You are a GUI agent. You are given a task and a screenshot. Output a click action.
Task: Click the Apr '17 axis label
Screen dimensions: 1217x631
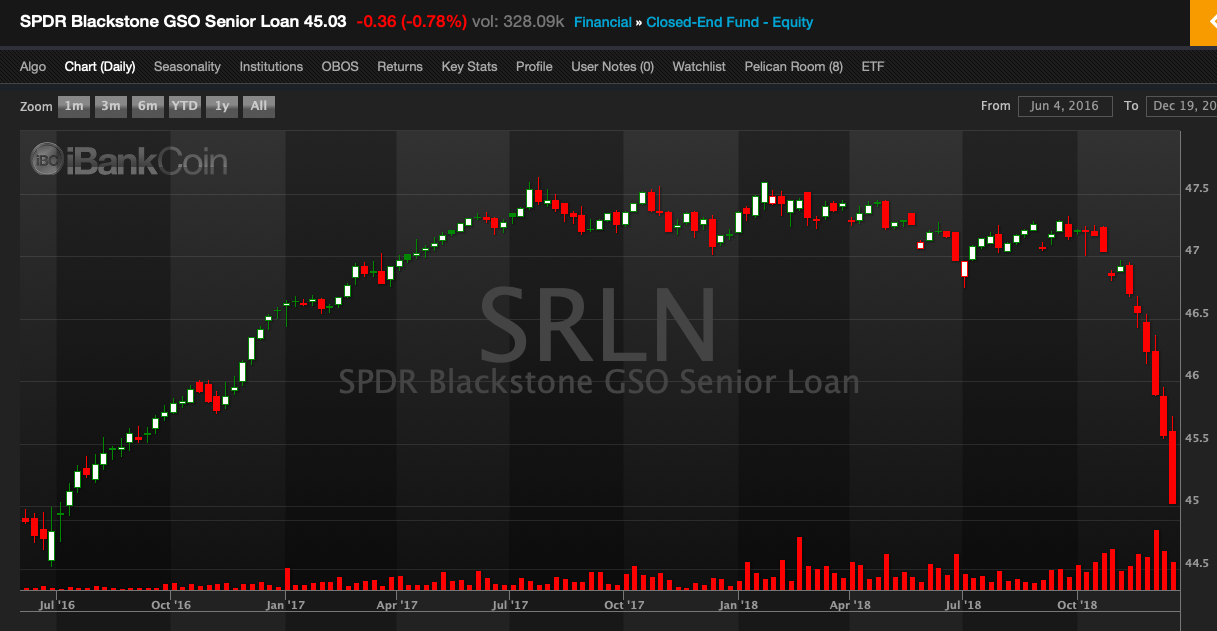399,605
